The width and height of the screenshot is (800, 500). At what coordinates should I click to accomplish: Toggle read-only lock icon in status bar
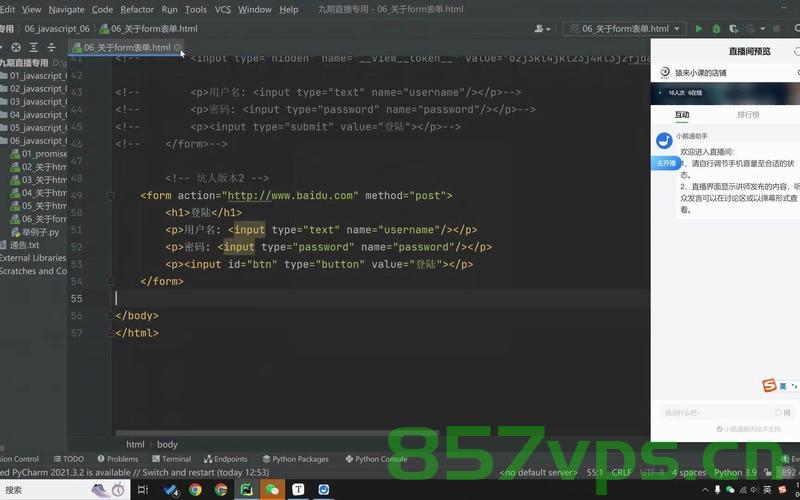pos(766,473)
